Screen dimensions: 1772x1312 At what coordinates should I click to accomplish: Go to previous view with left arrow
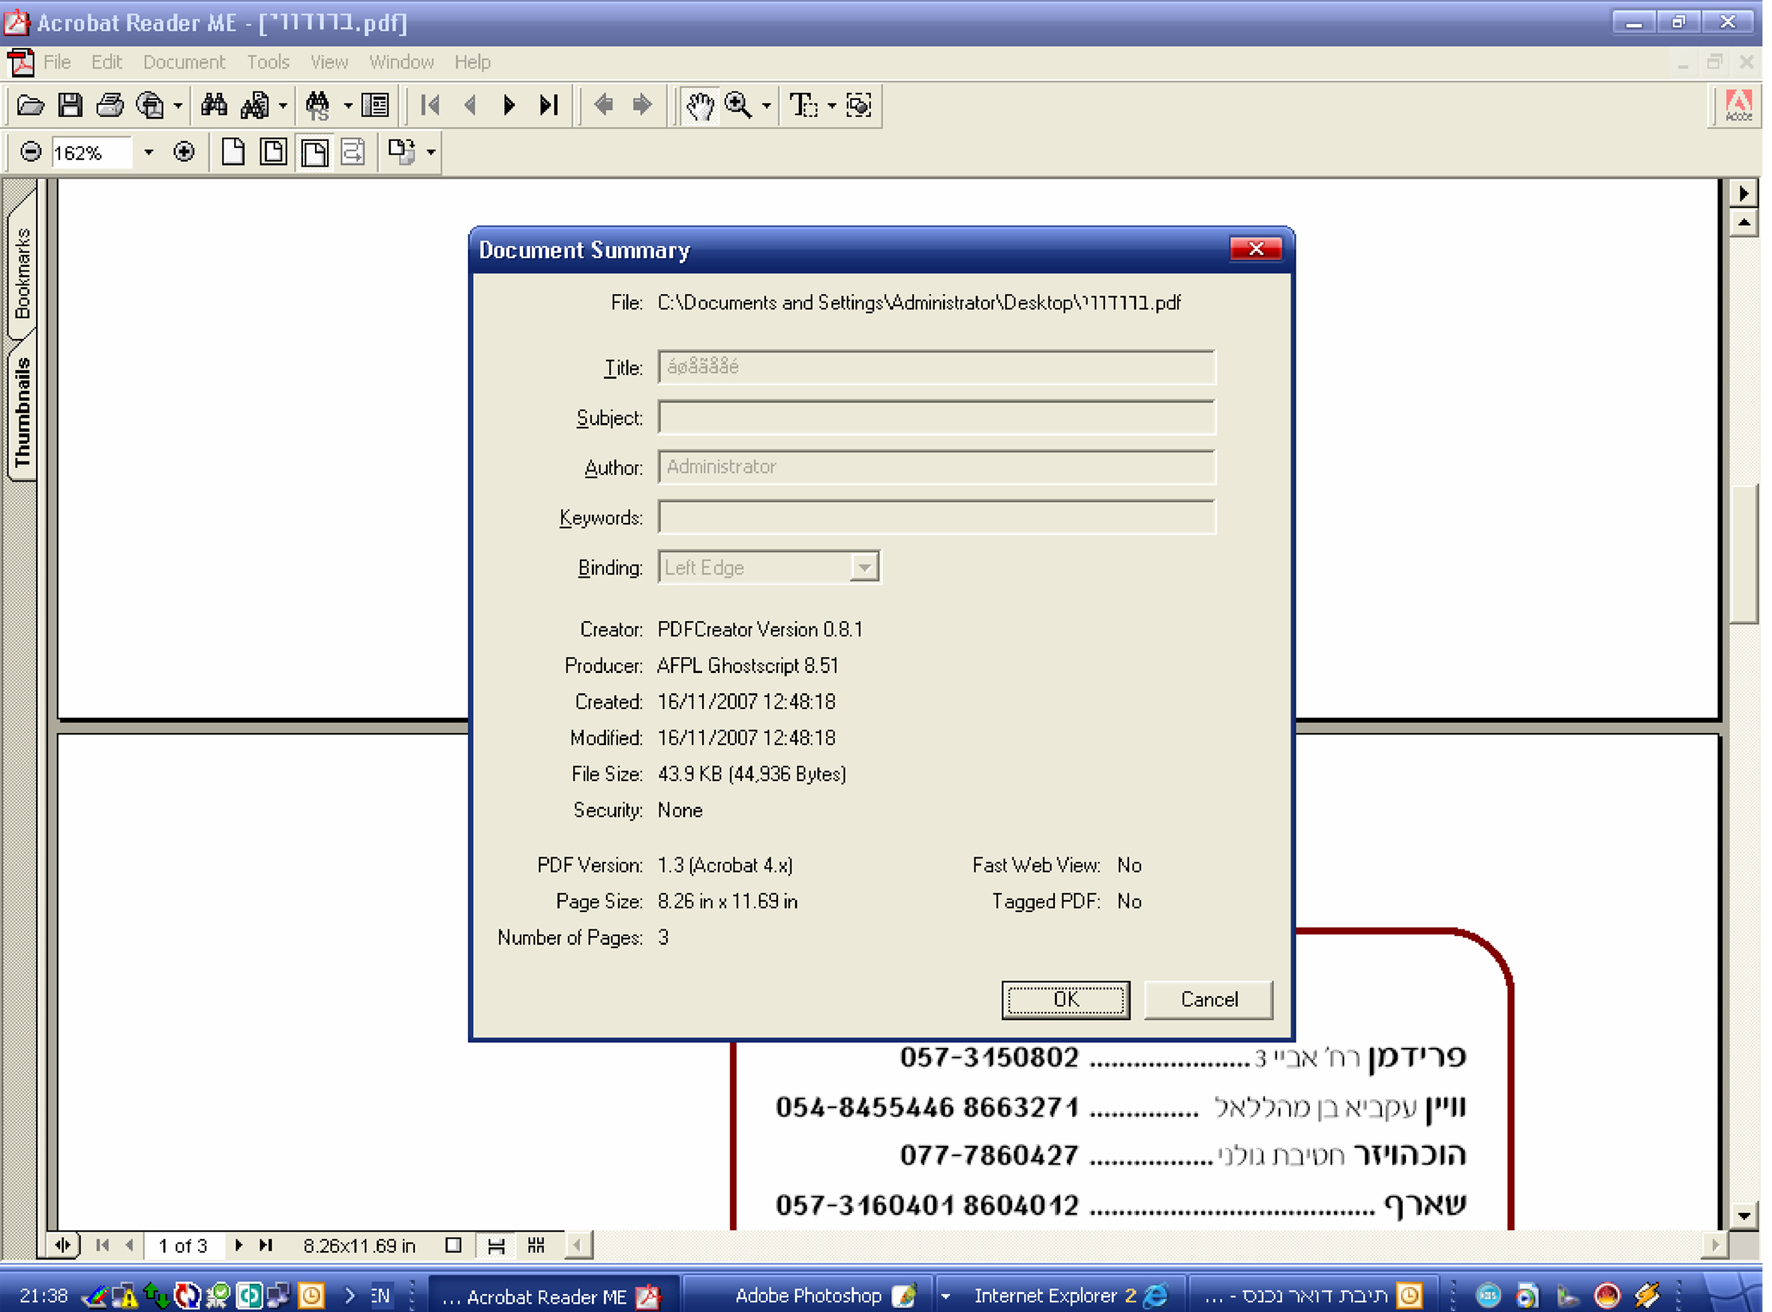[x=603, y=105]
